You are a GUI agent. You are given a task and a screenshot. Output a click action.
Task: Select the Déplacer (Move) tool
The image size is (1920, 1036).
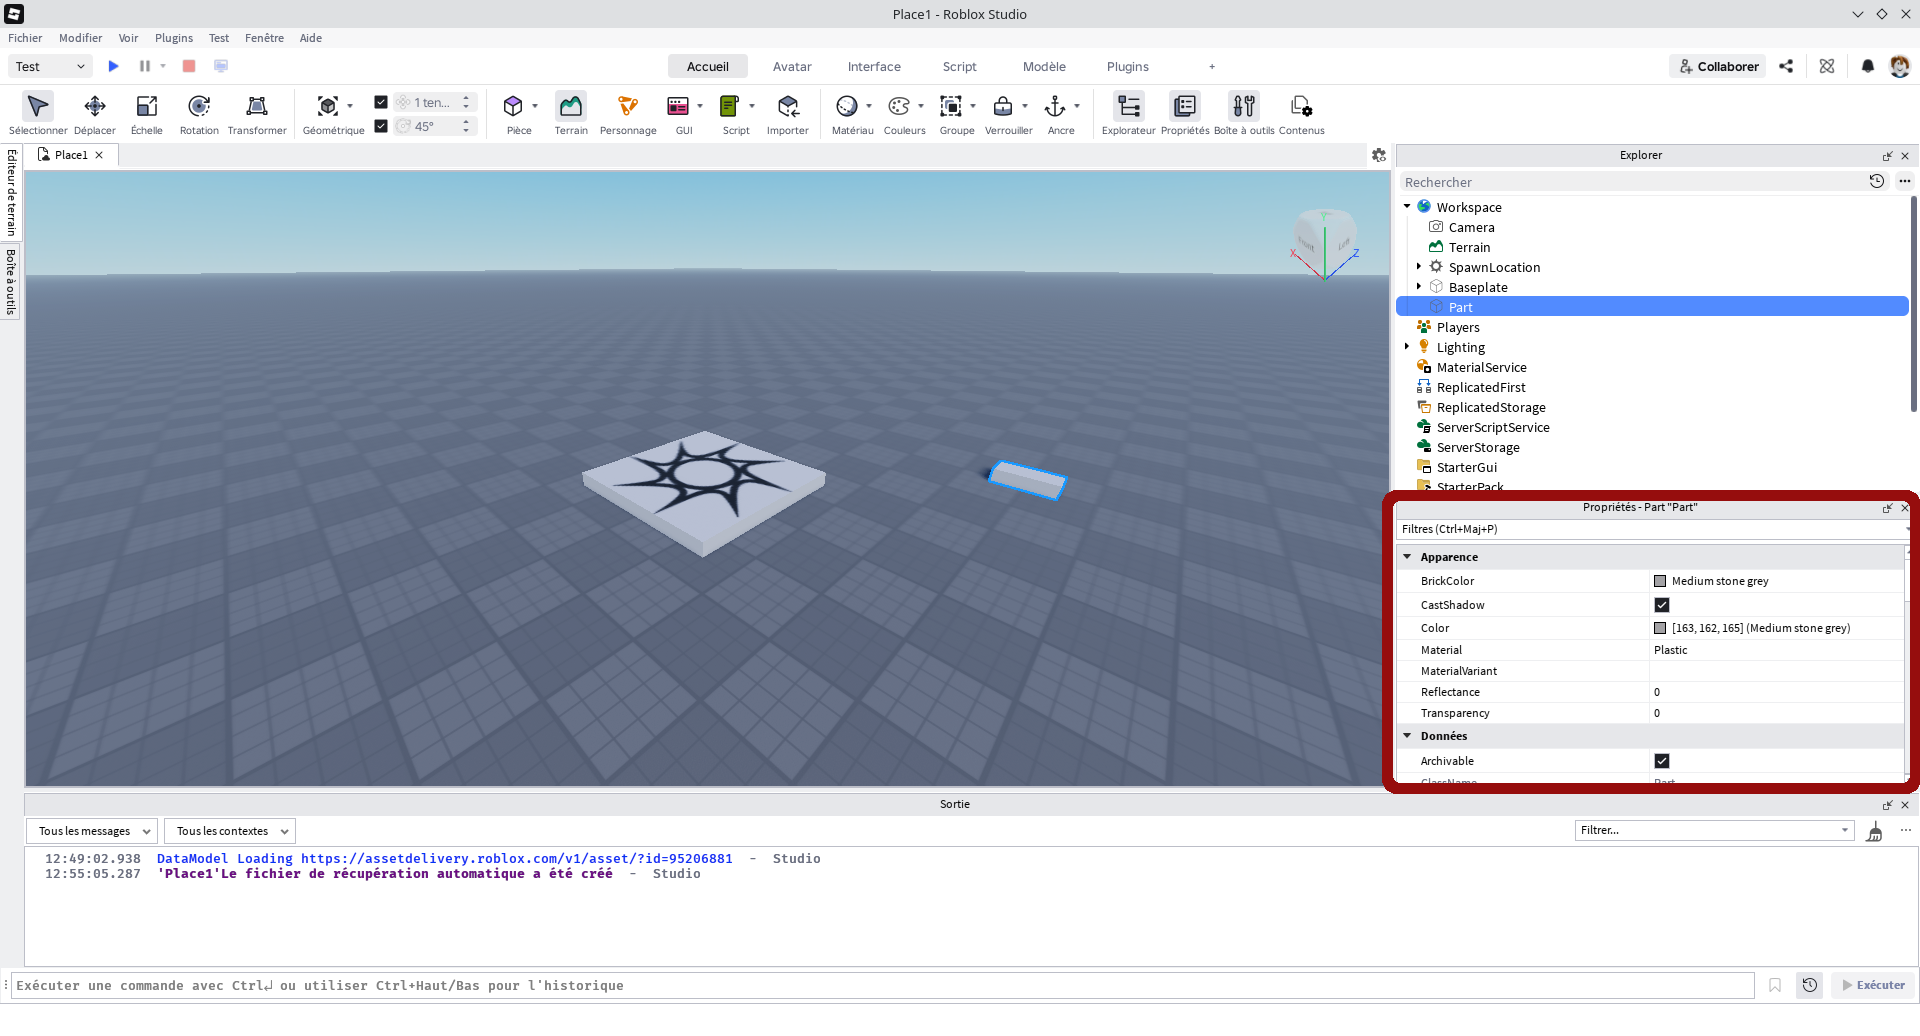pos(95,113)
